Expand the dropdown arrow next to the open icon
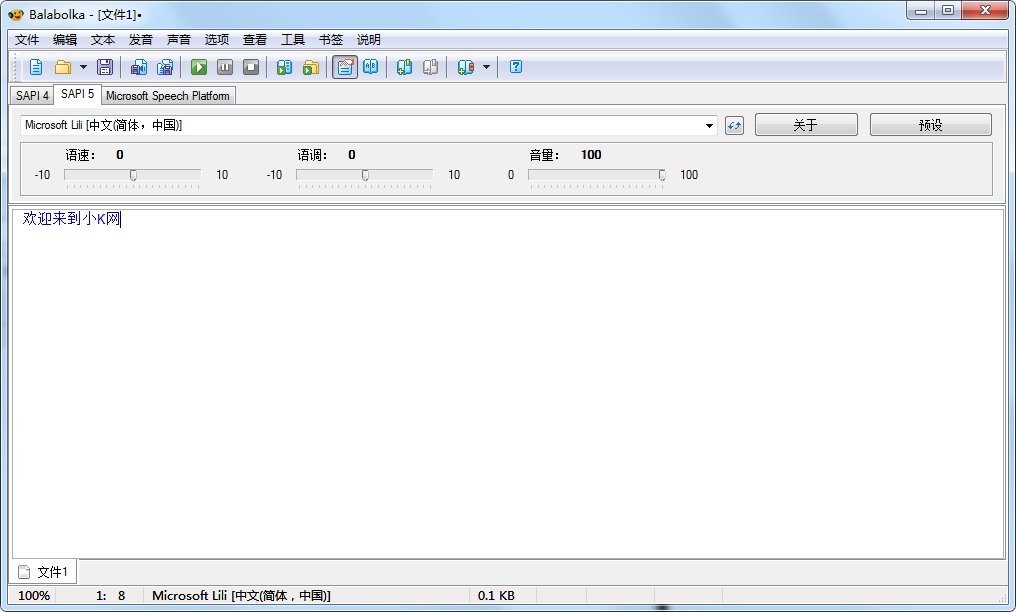1016x612 pixels. 81,67
